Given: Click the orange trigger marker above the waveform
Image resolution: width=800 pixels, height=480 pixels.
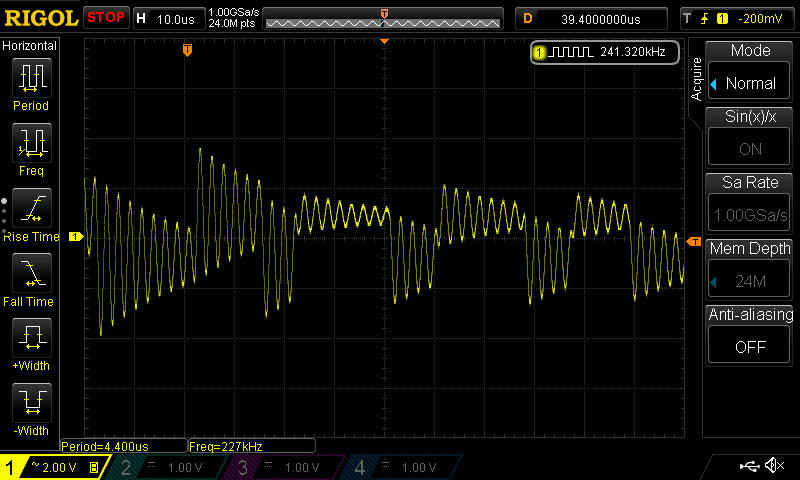Looking at the screenshot, I should tap(187, 49).
